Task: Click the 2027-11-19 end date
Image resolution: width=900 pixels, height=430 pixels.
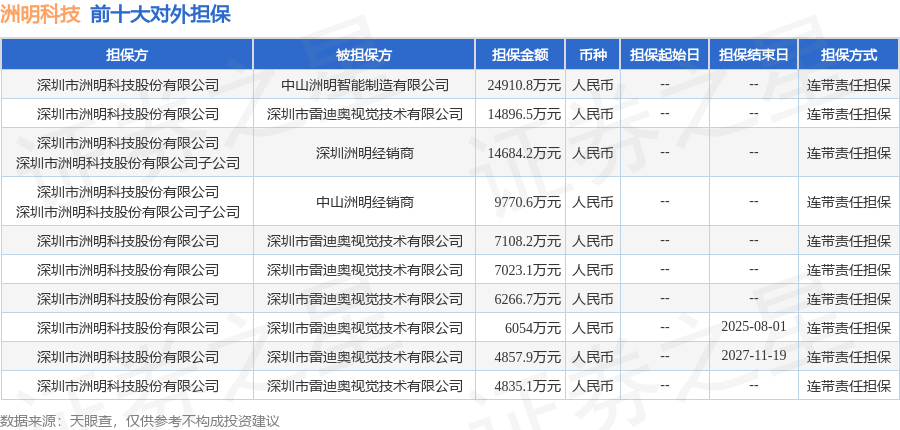Action: tap(754, 356)
